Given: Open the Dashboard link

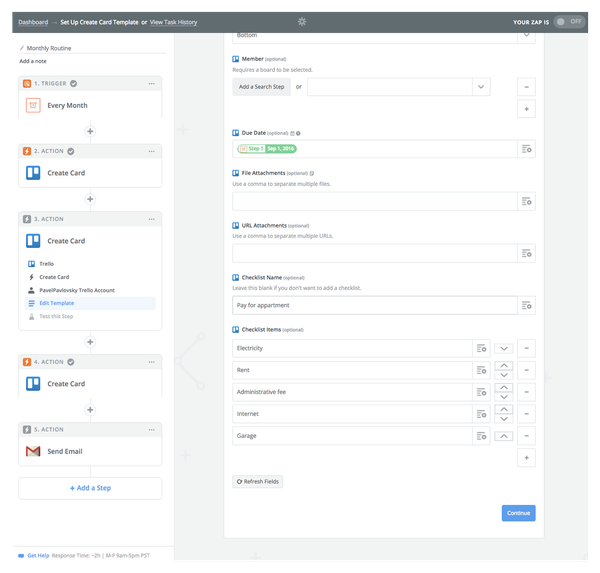Looking at the screenshot, I should (33, 22).
